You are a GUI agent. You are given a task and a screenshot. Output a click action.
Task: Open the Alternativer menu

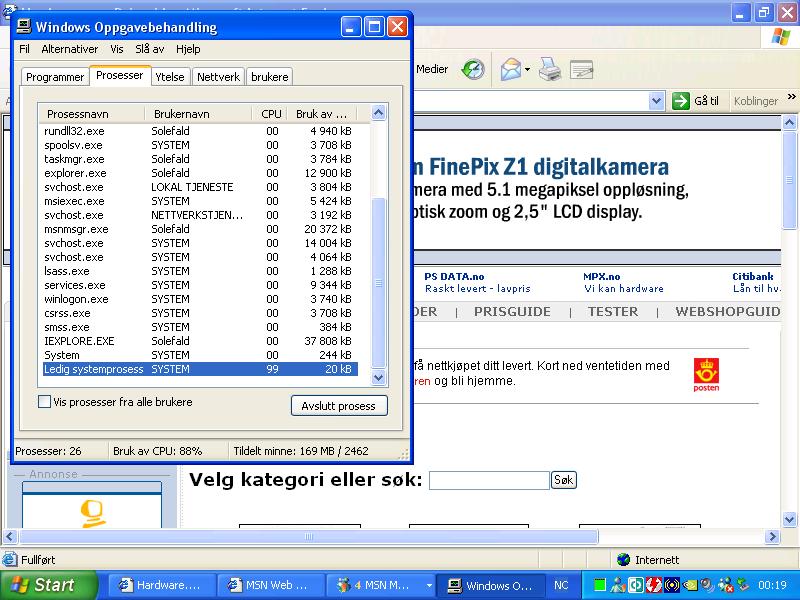pos(69,49)
